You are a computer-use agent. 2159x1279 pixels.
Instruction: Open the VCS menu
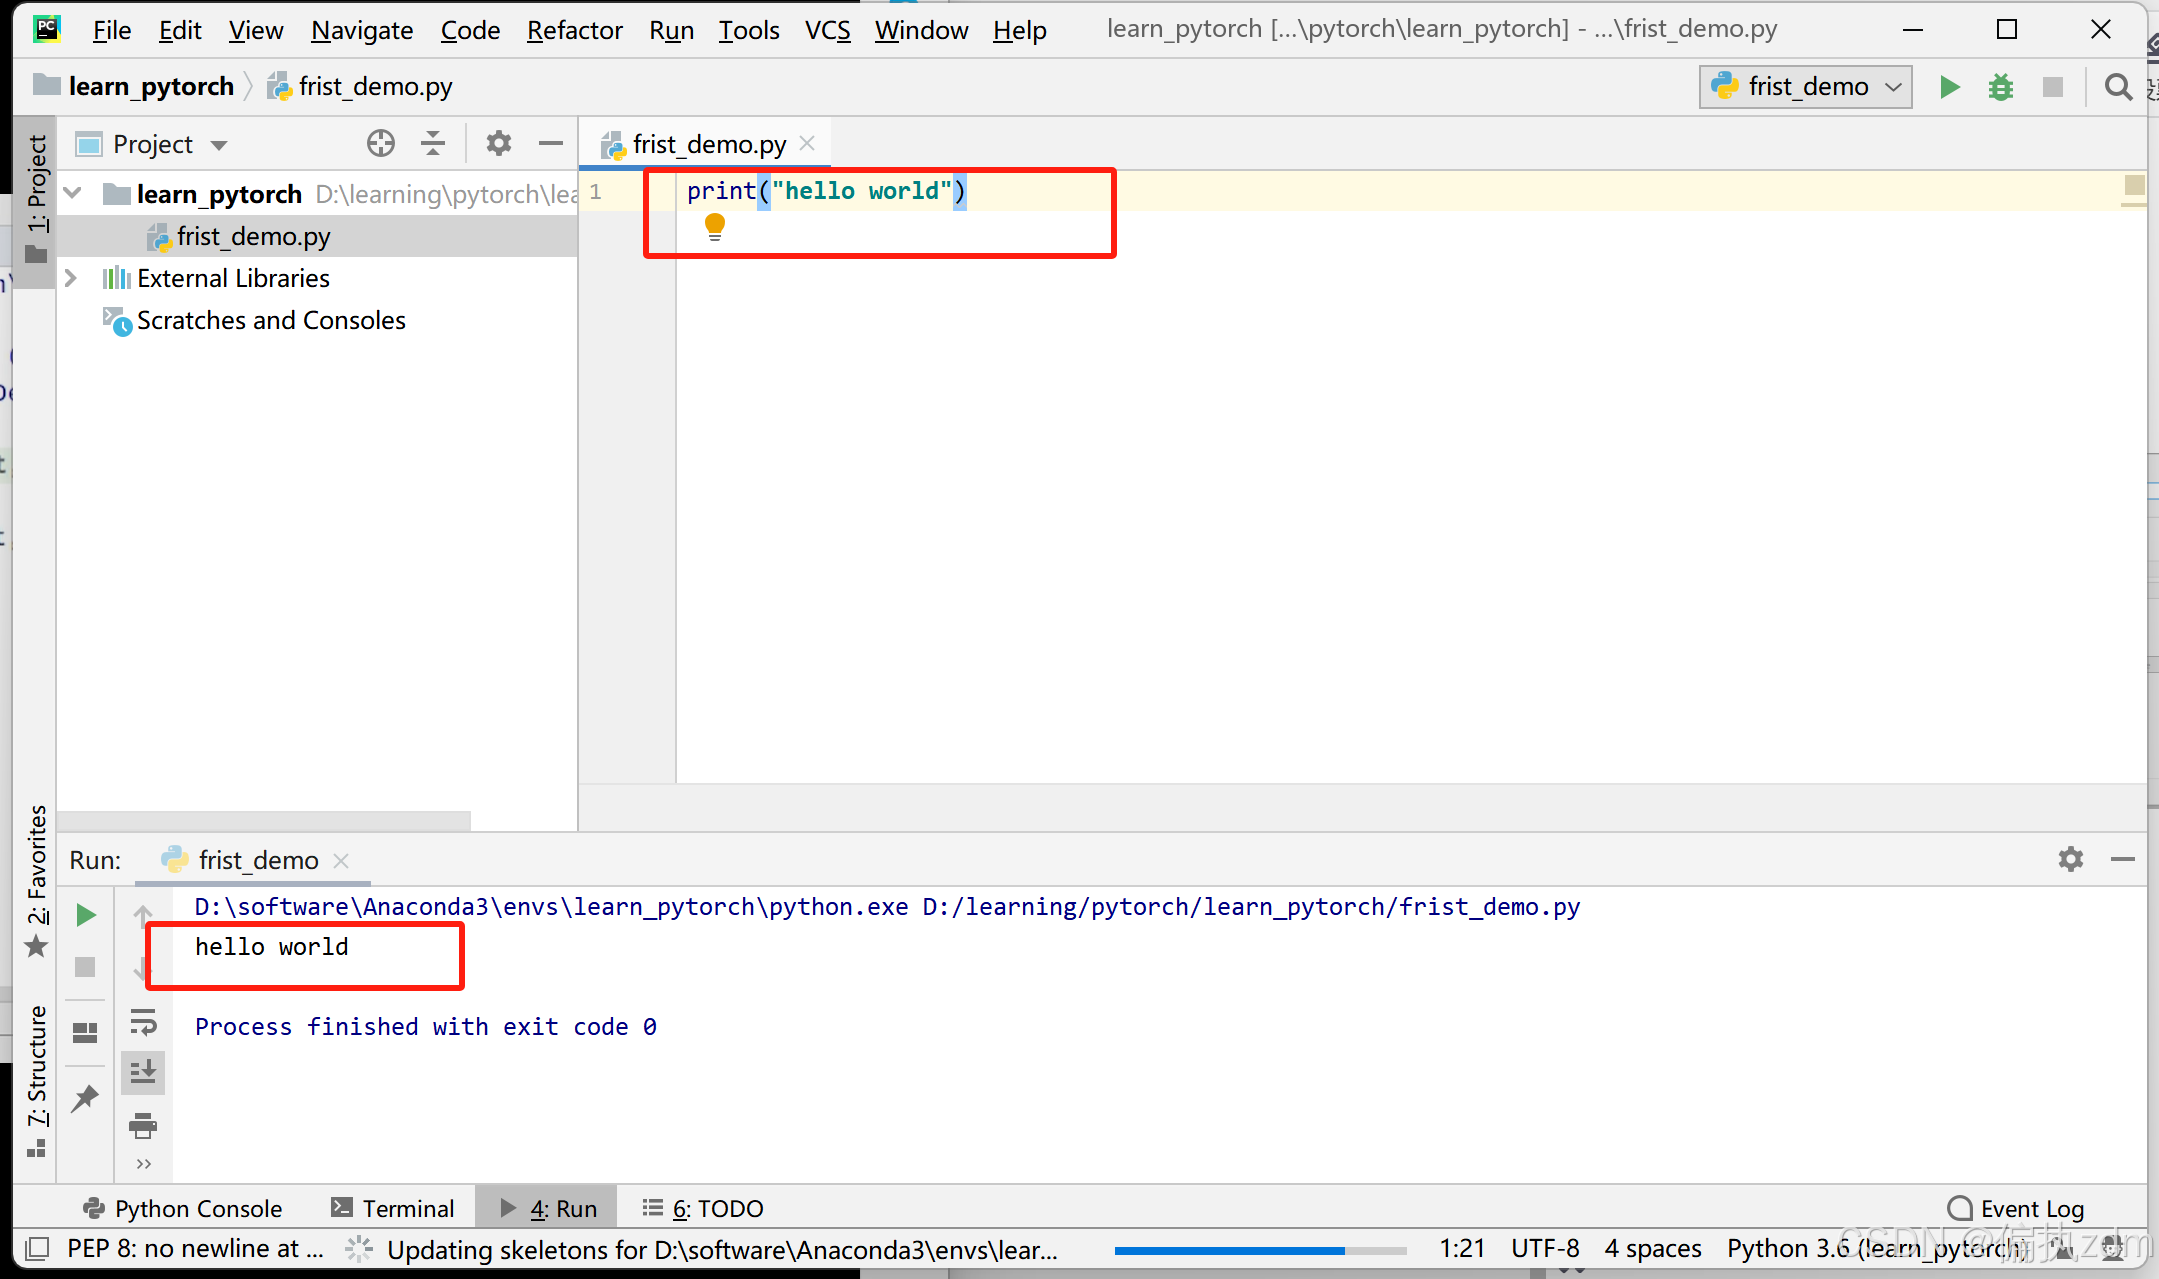(x=827, y=30)
